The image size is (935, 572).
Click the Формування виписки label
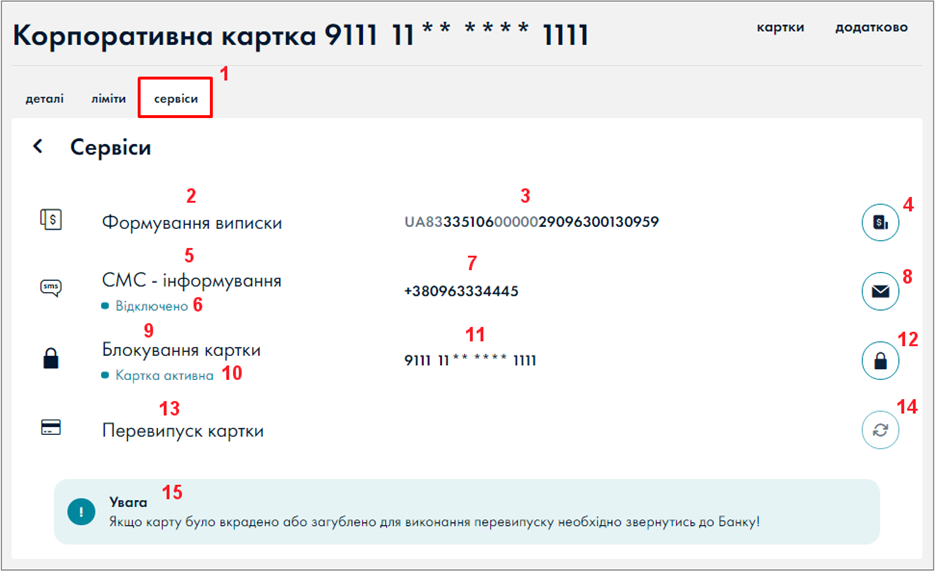(192, 223)
